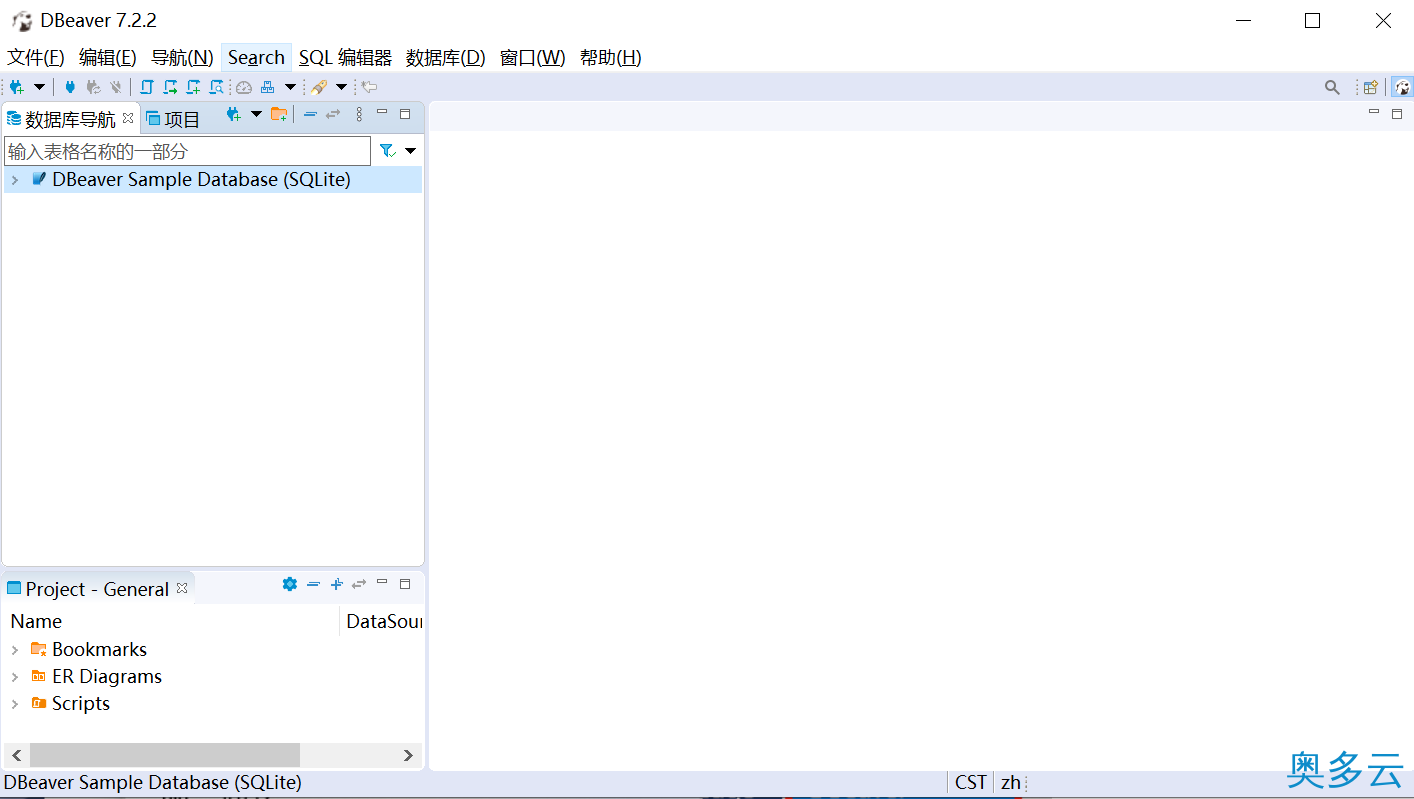Click the blue Connect plug icon
The width and height of the screenshot is (1414, 799).
tap(70, 87)
